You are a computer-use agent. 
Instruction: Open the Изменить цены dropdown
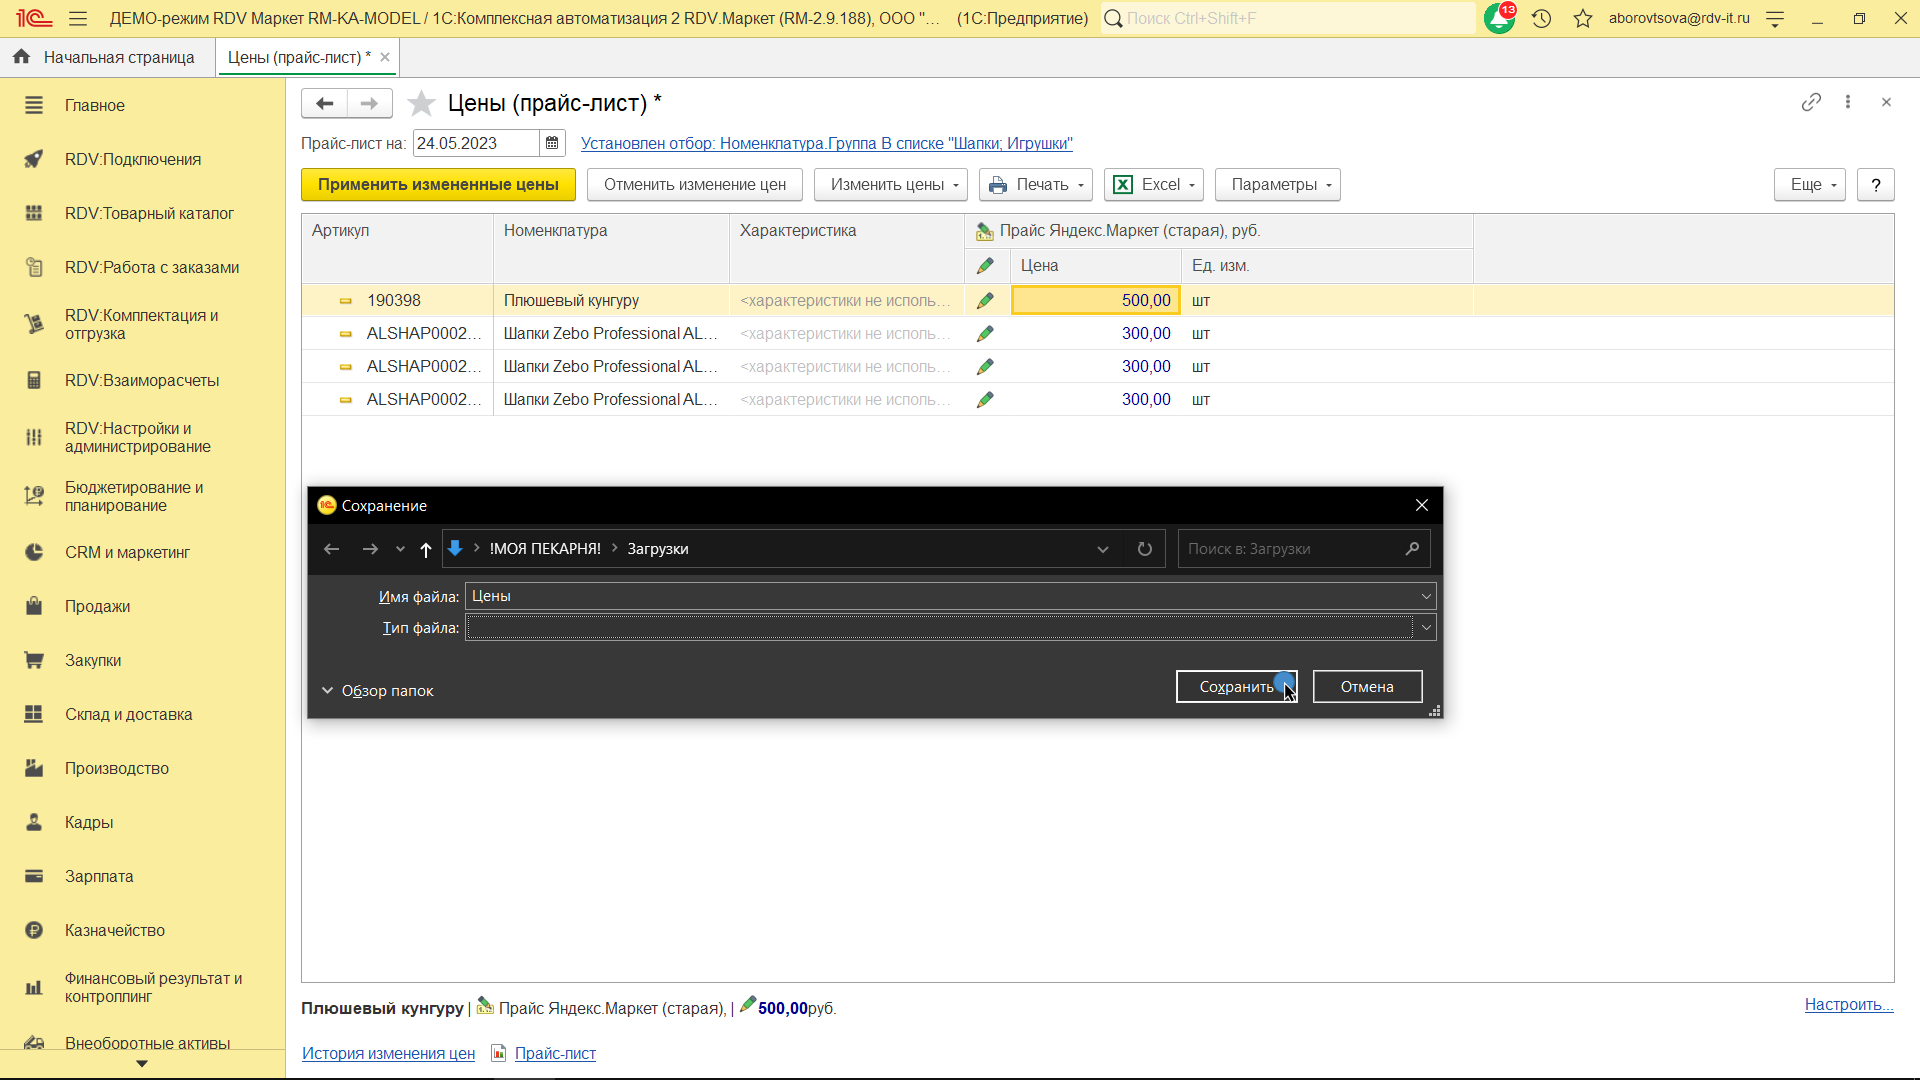tap(890, 185)
